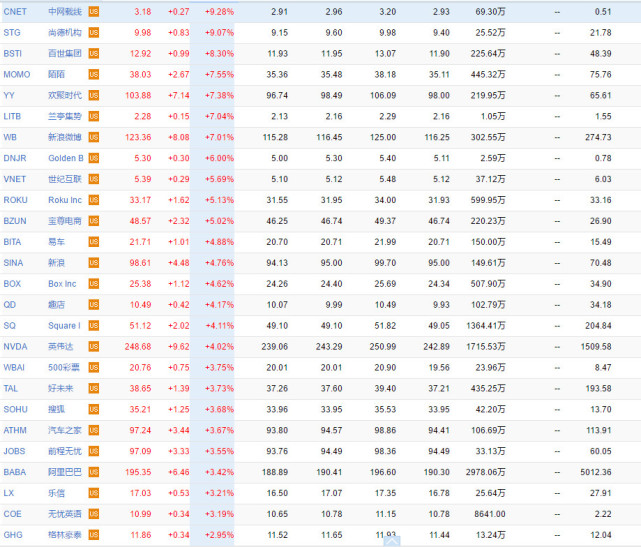
Task: Click the US badge in the WBAI row
Action: click(x=94, y=368)
